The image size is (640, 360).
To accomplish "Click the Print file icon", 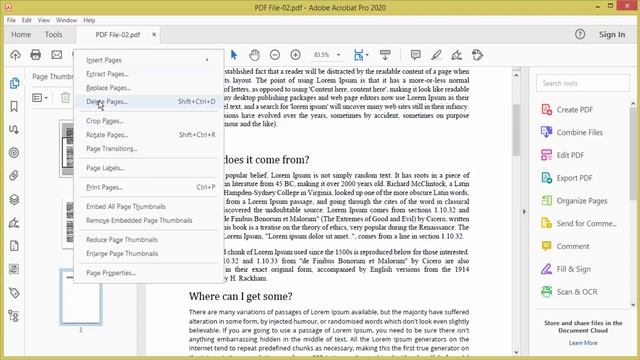I will pos(36,55).
